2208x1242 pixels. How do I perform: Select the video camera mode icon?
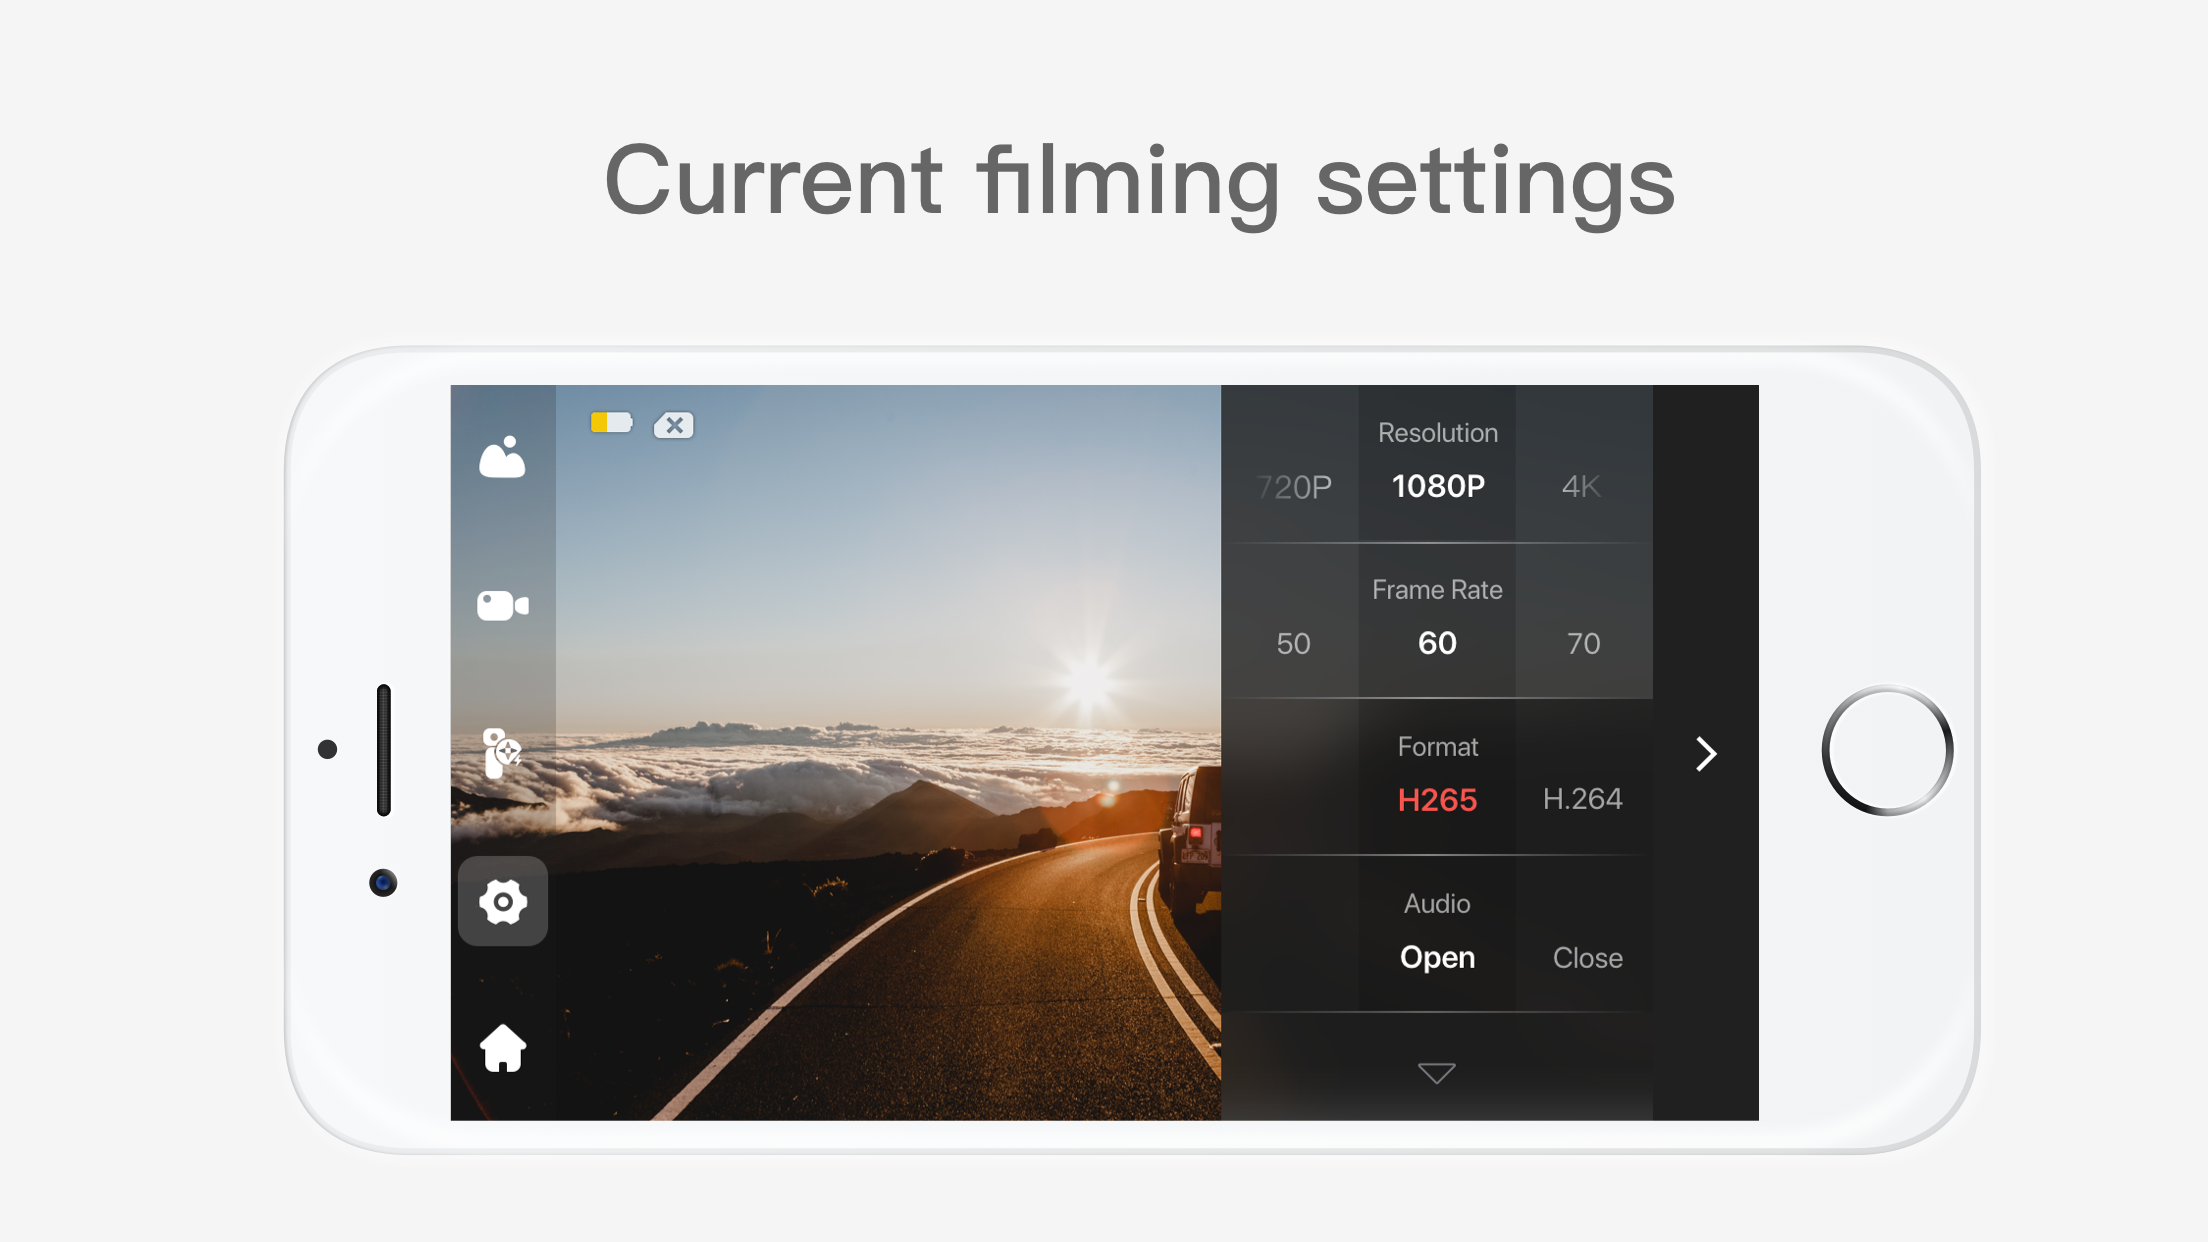[502, 605]
